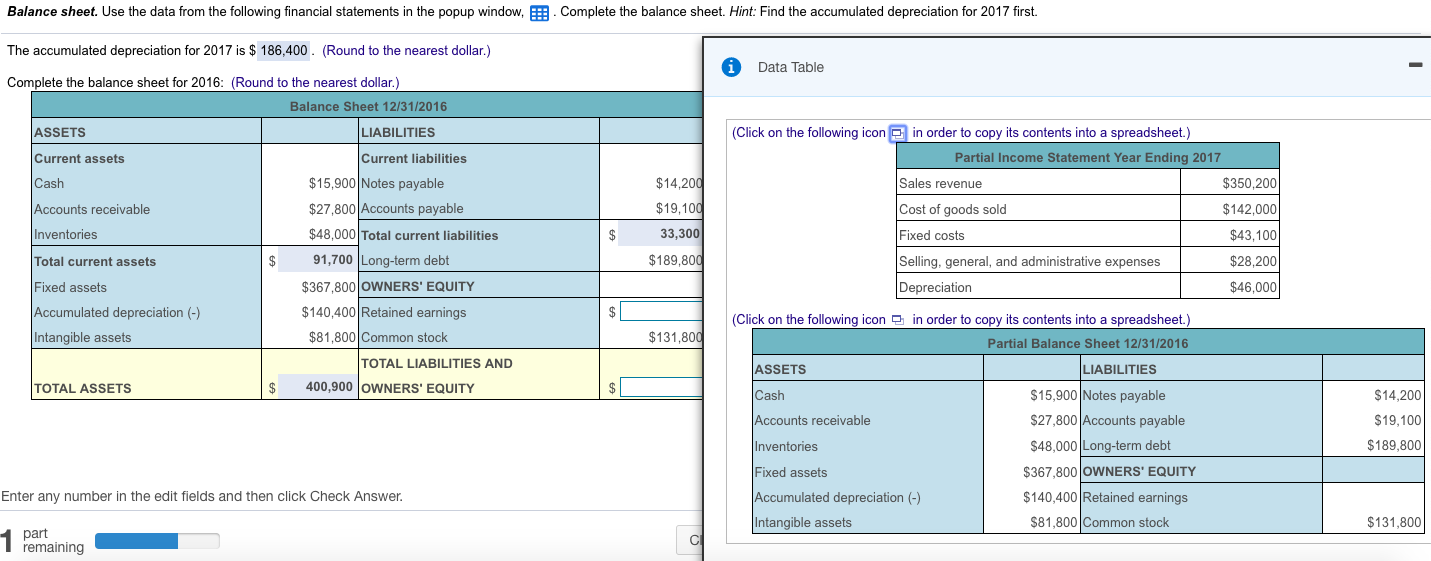The height and width of the screenshot is (561, 1431).
Task: Click Fixed assets value $367,800 in main sheet
Action: point(330,286)
